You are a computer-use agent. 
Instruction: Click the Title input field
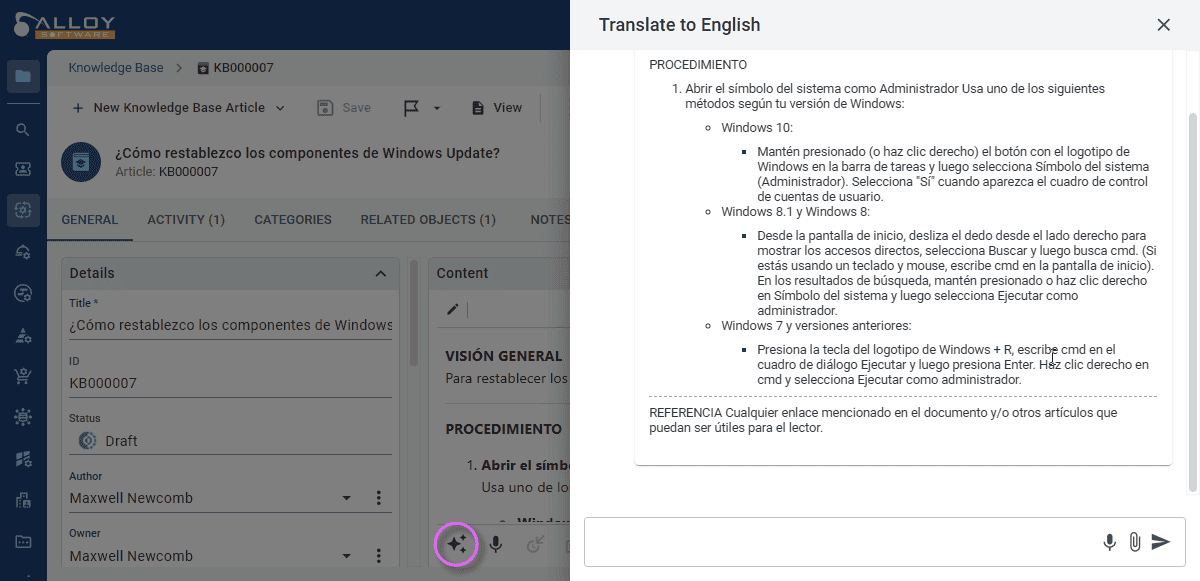click(x=232, y=325)
